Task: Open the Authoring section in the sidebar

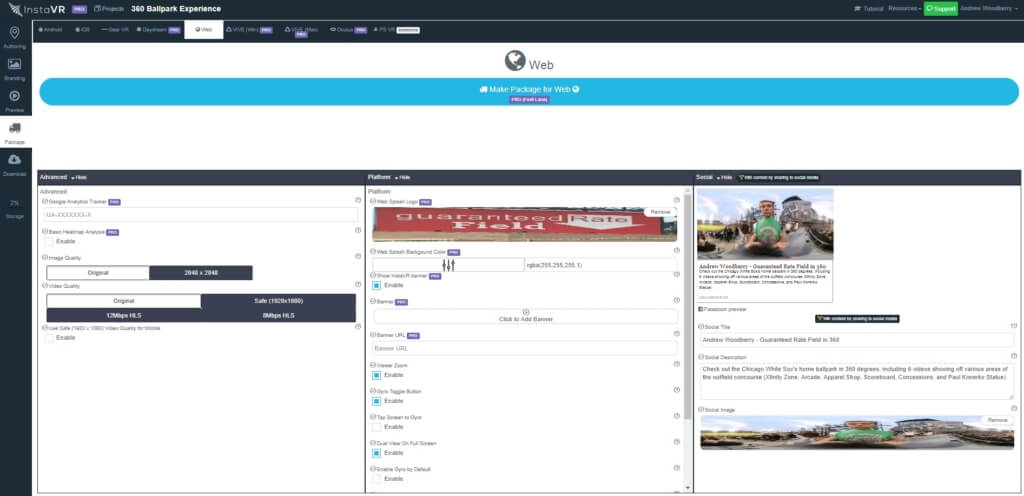Action: [x=14, y=37]
